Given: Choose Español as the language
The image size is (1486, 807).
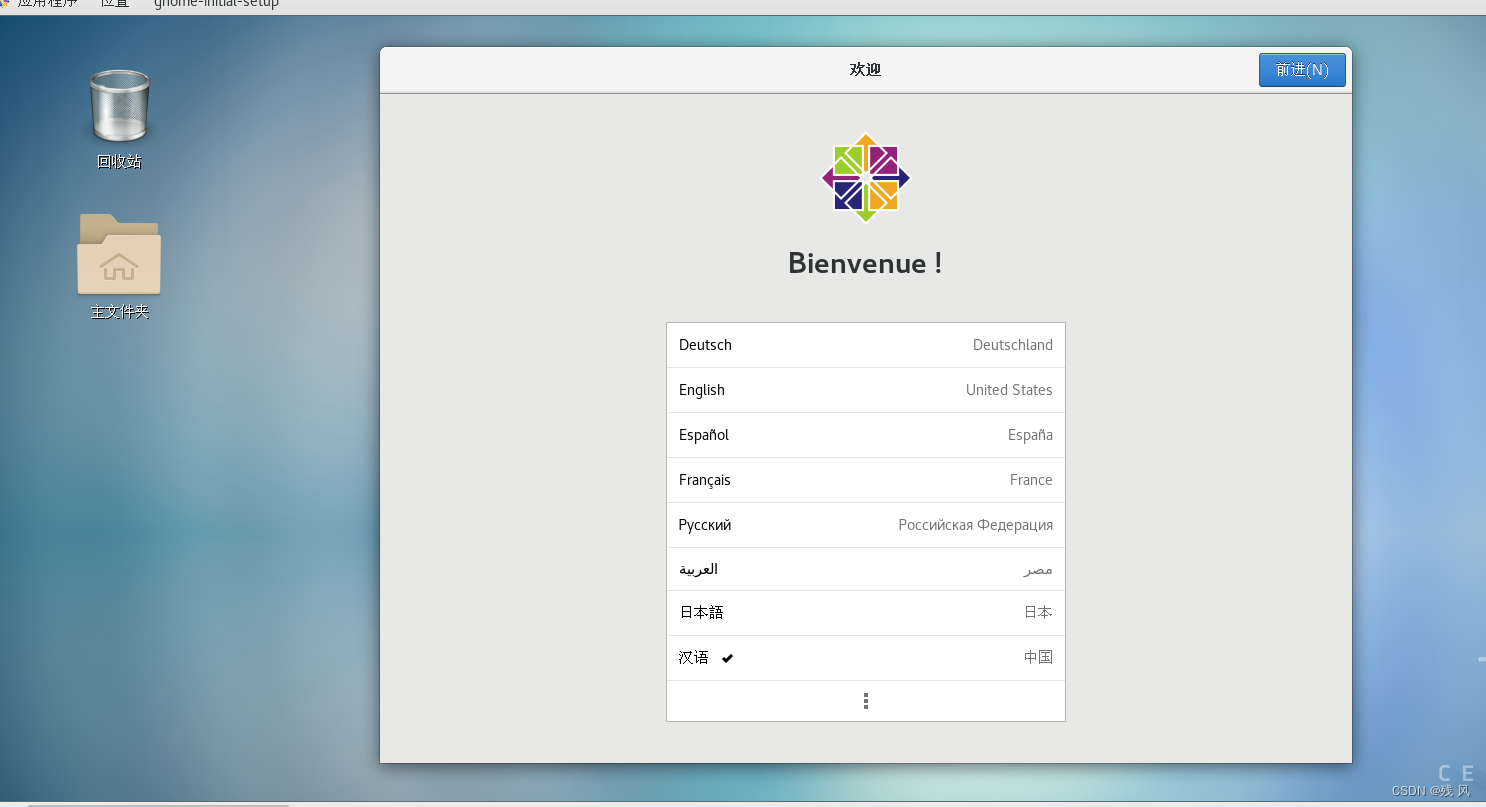Looking at the screenshot, I should click(x=866, y=435).
